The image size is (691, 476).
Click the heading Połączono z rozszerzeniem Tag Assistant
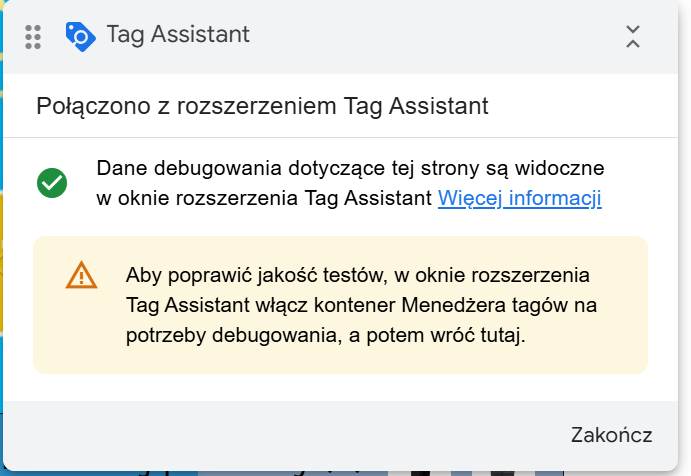tap(262, 106)
